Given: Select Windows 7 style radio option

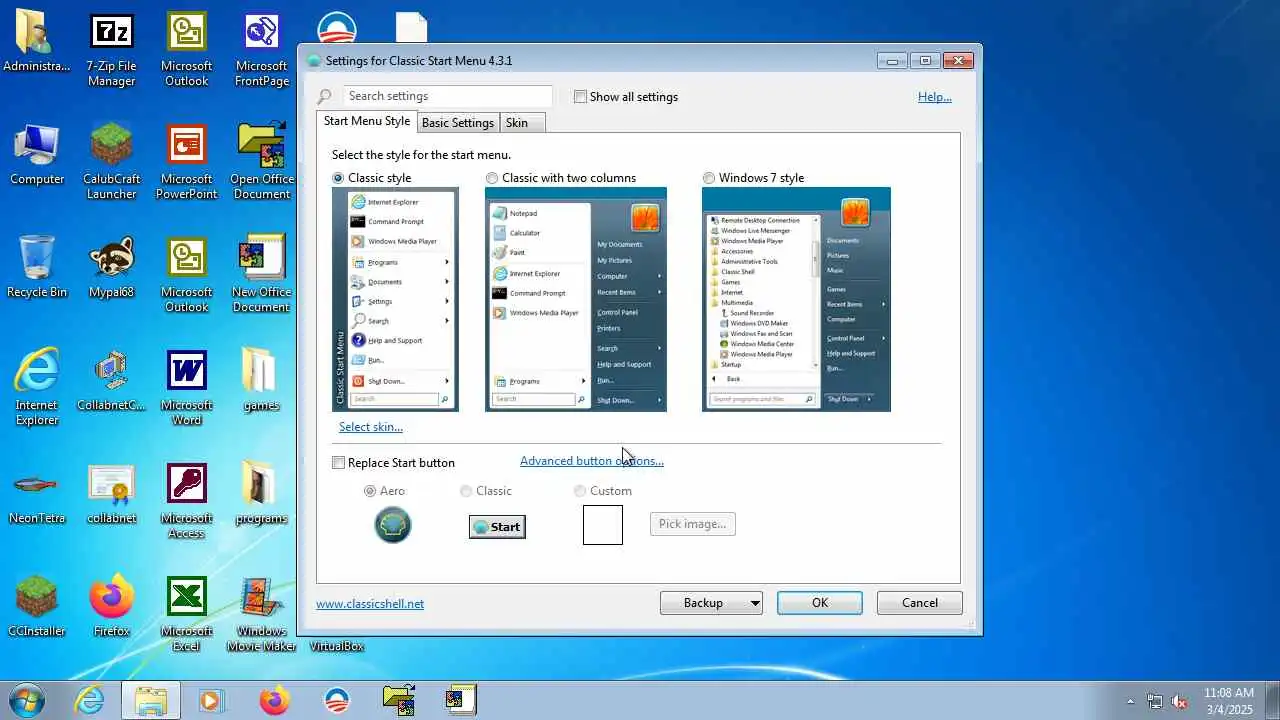Looking at the screenshot, I should (709, 178).
